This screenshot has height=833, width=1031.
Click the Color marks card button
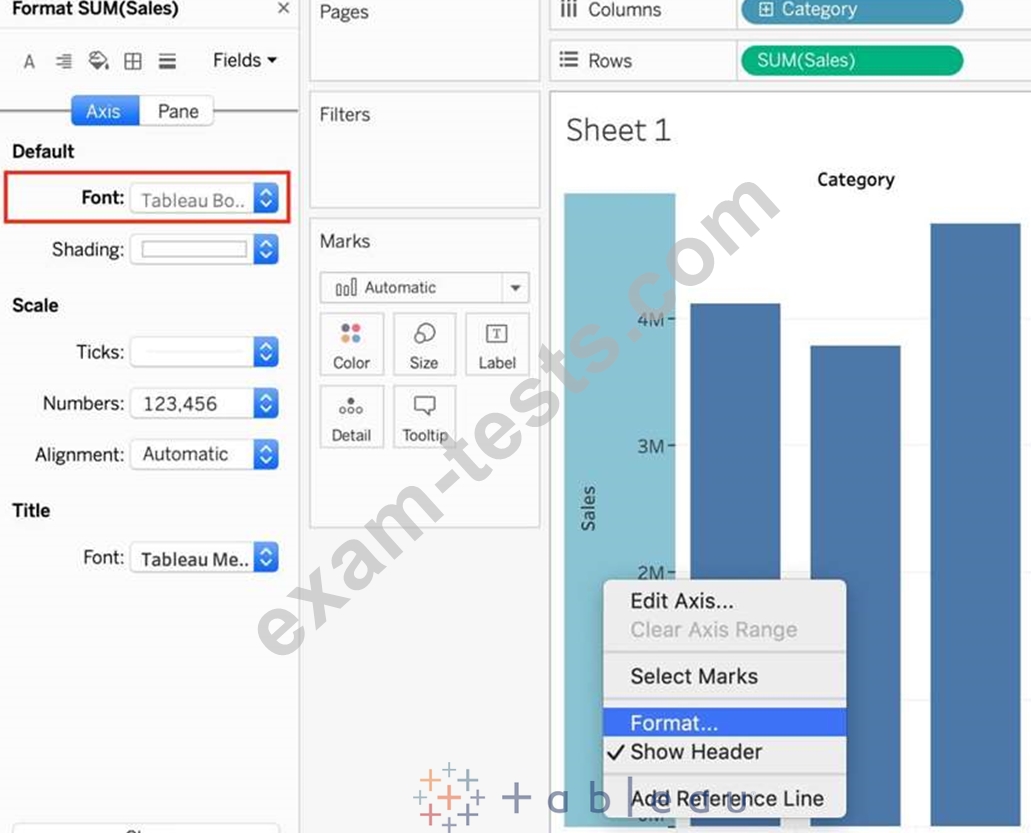[x=351, y=345]
